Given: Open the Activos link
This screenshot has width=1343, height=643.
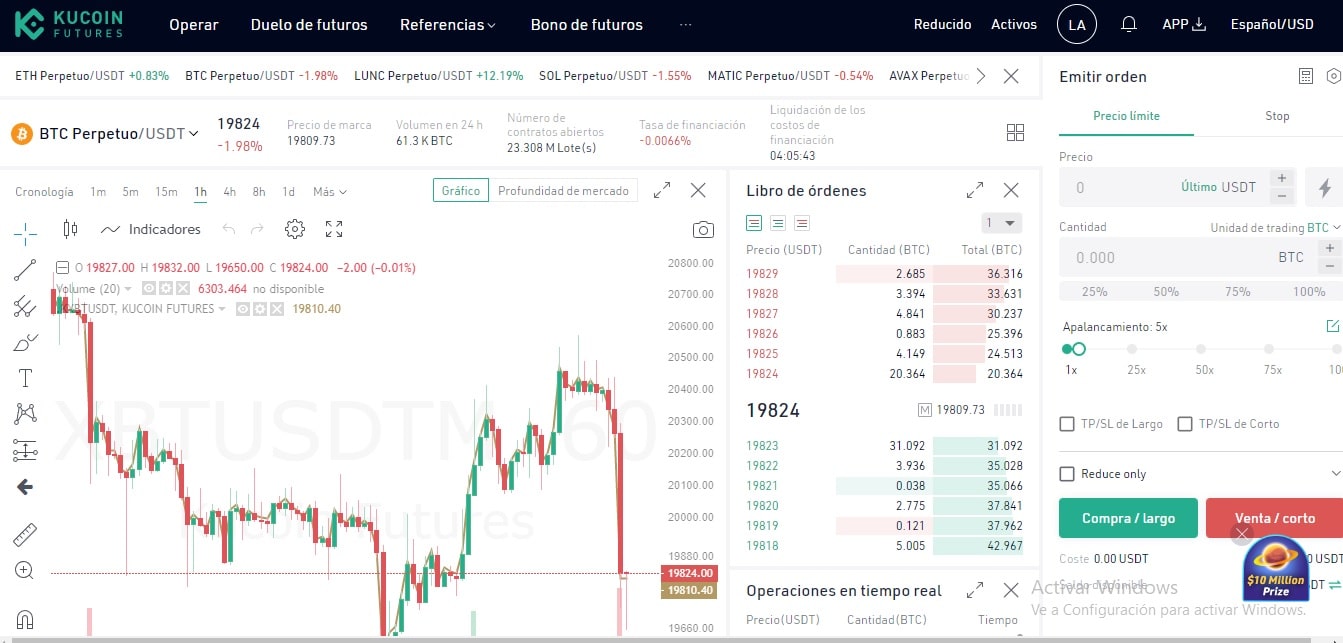Looking at the screenshot, I should point(1014,24).
